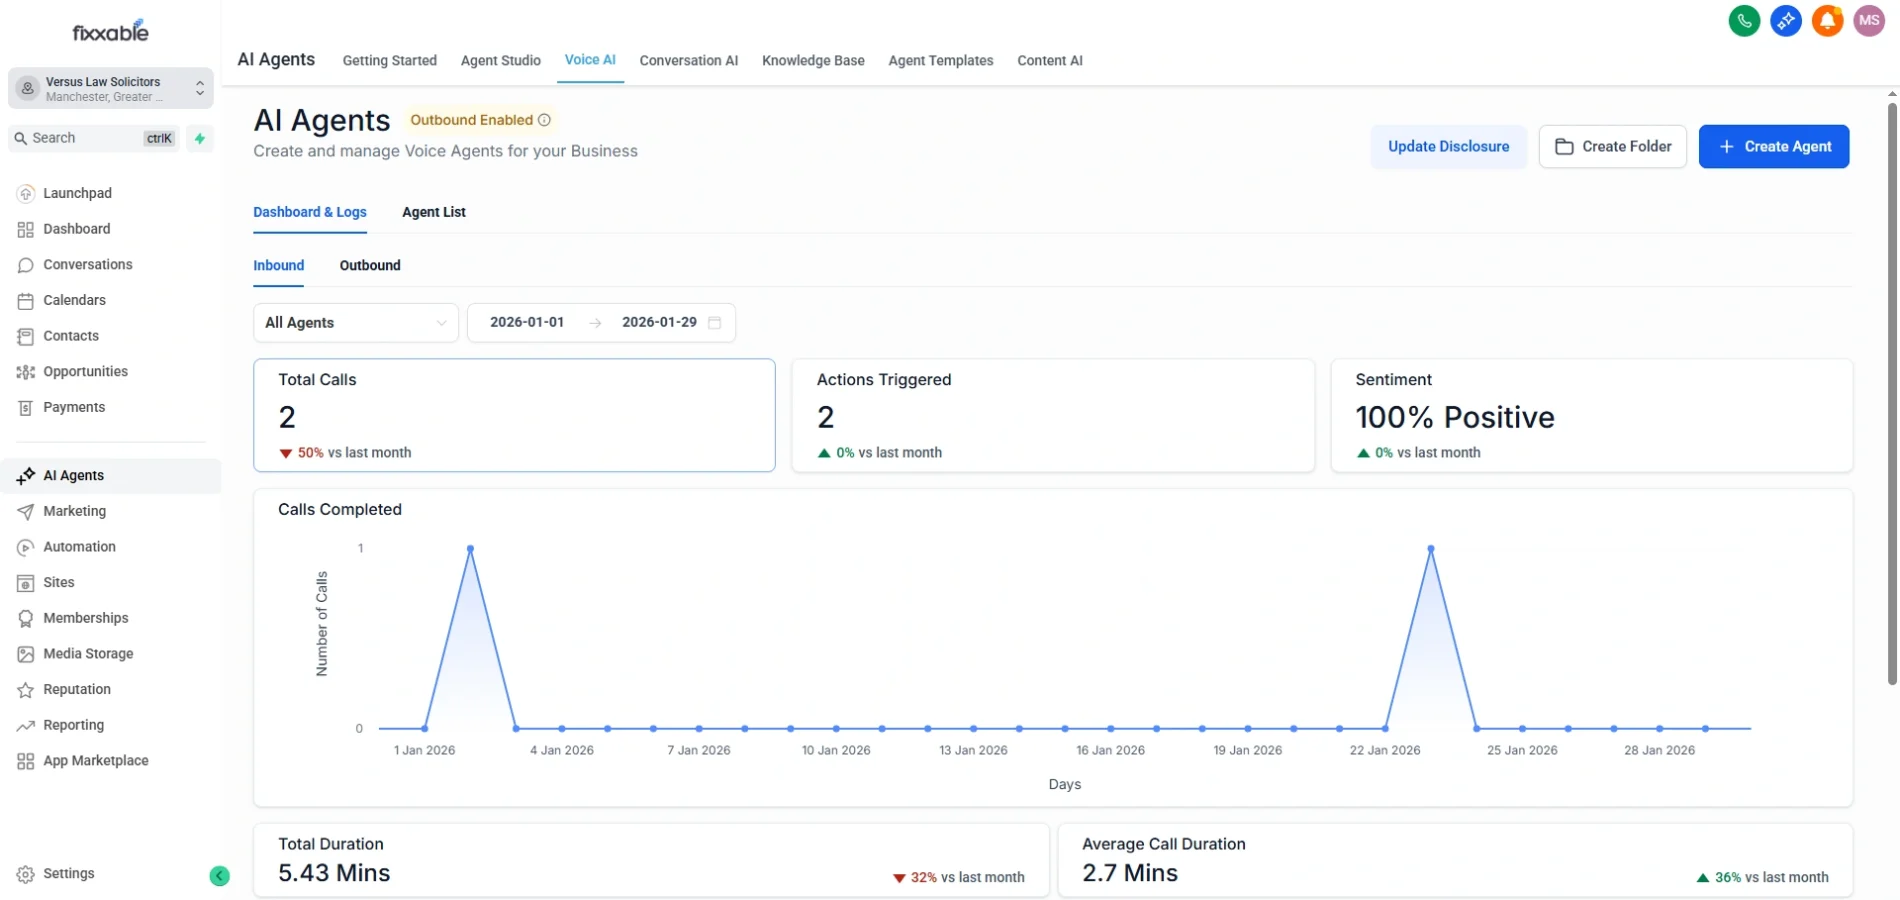Click the Create Folder button
The height and width of the screenshot is (900, 1900).
(x=1612, y=147)
